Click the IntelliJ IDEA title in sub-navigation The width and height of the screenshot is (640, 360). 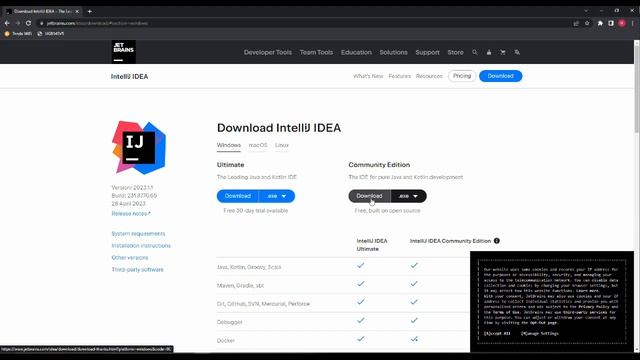tap(129, 76)
